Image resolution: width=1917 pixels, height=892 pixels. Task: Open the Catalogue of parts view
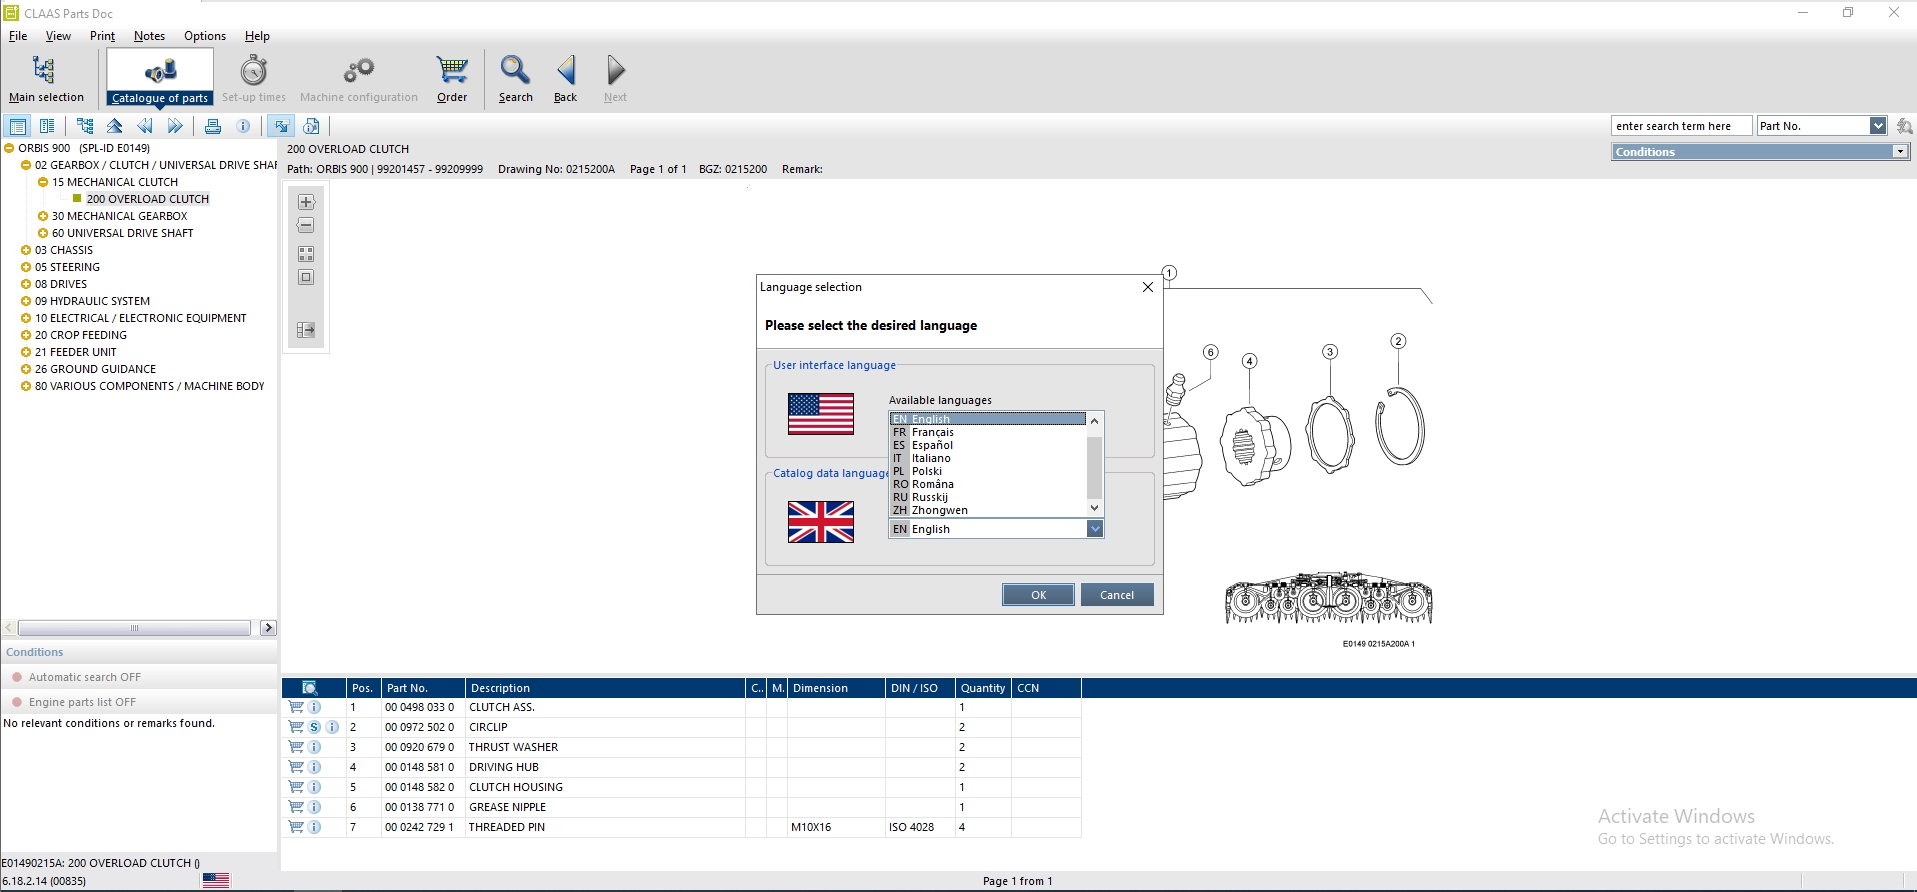point(160,78)
